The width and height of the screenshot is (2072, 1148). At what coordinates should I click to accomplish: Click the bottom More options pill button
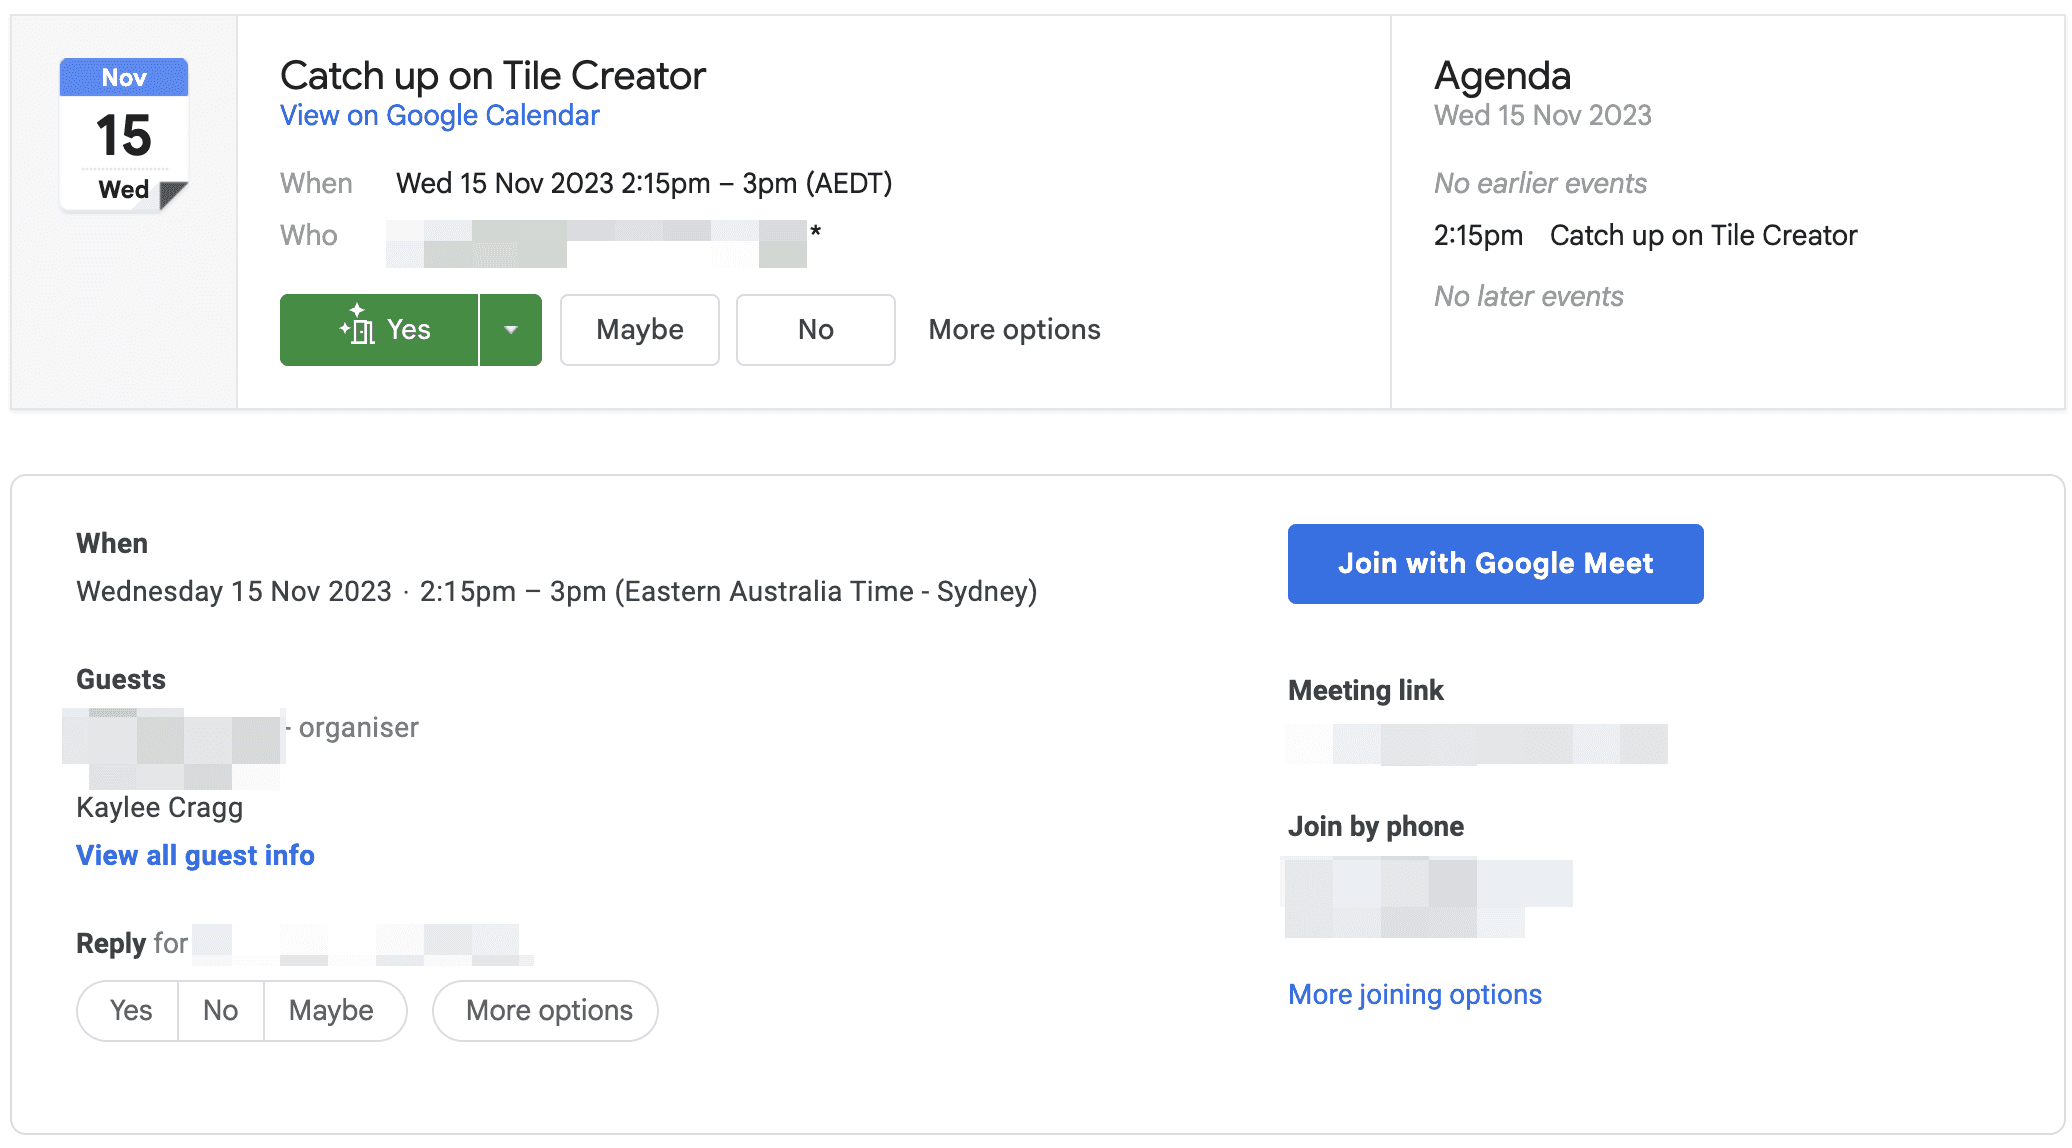(548, 1011)
